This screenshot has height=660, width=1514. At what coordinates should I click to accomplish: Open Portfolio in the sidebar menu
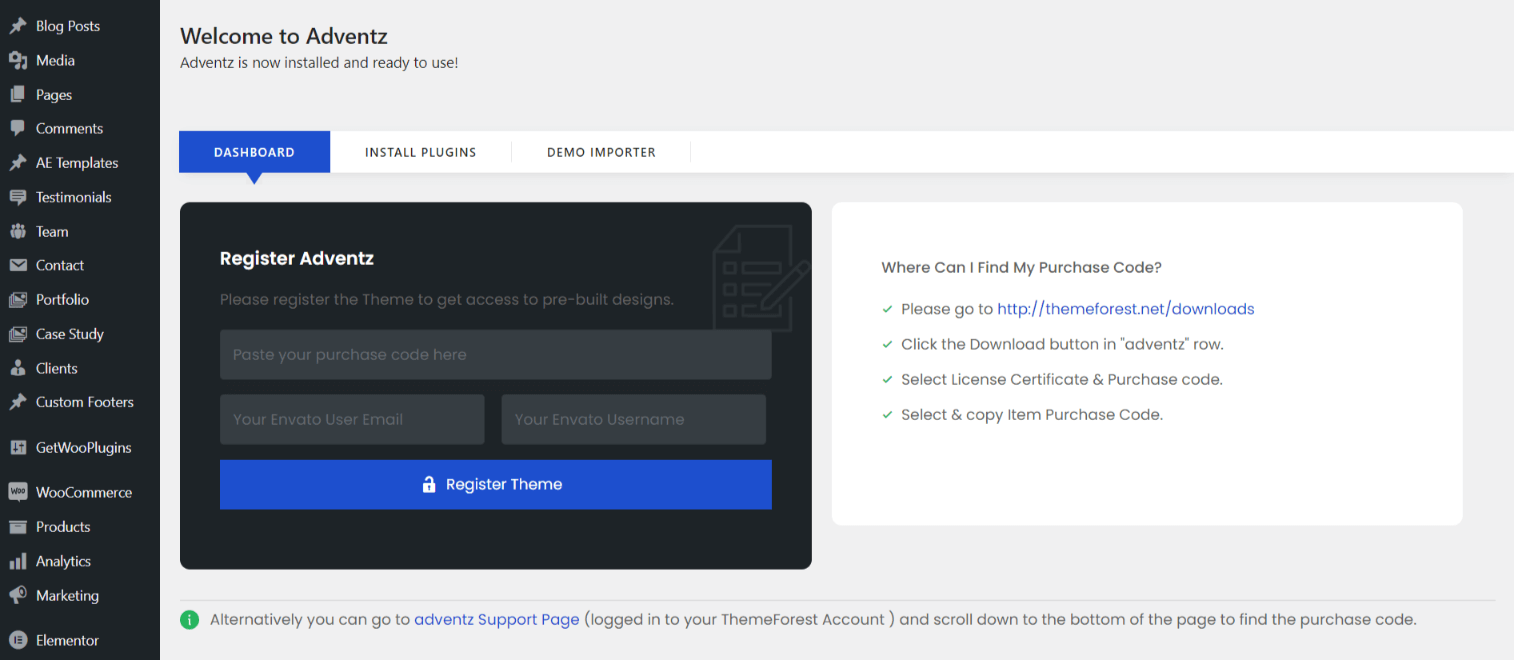click(x=62, y=300)
